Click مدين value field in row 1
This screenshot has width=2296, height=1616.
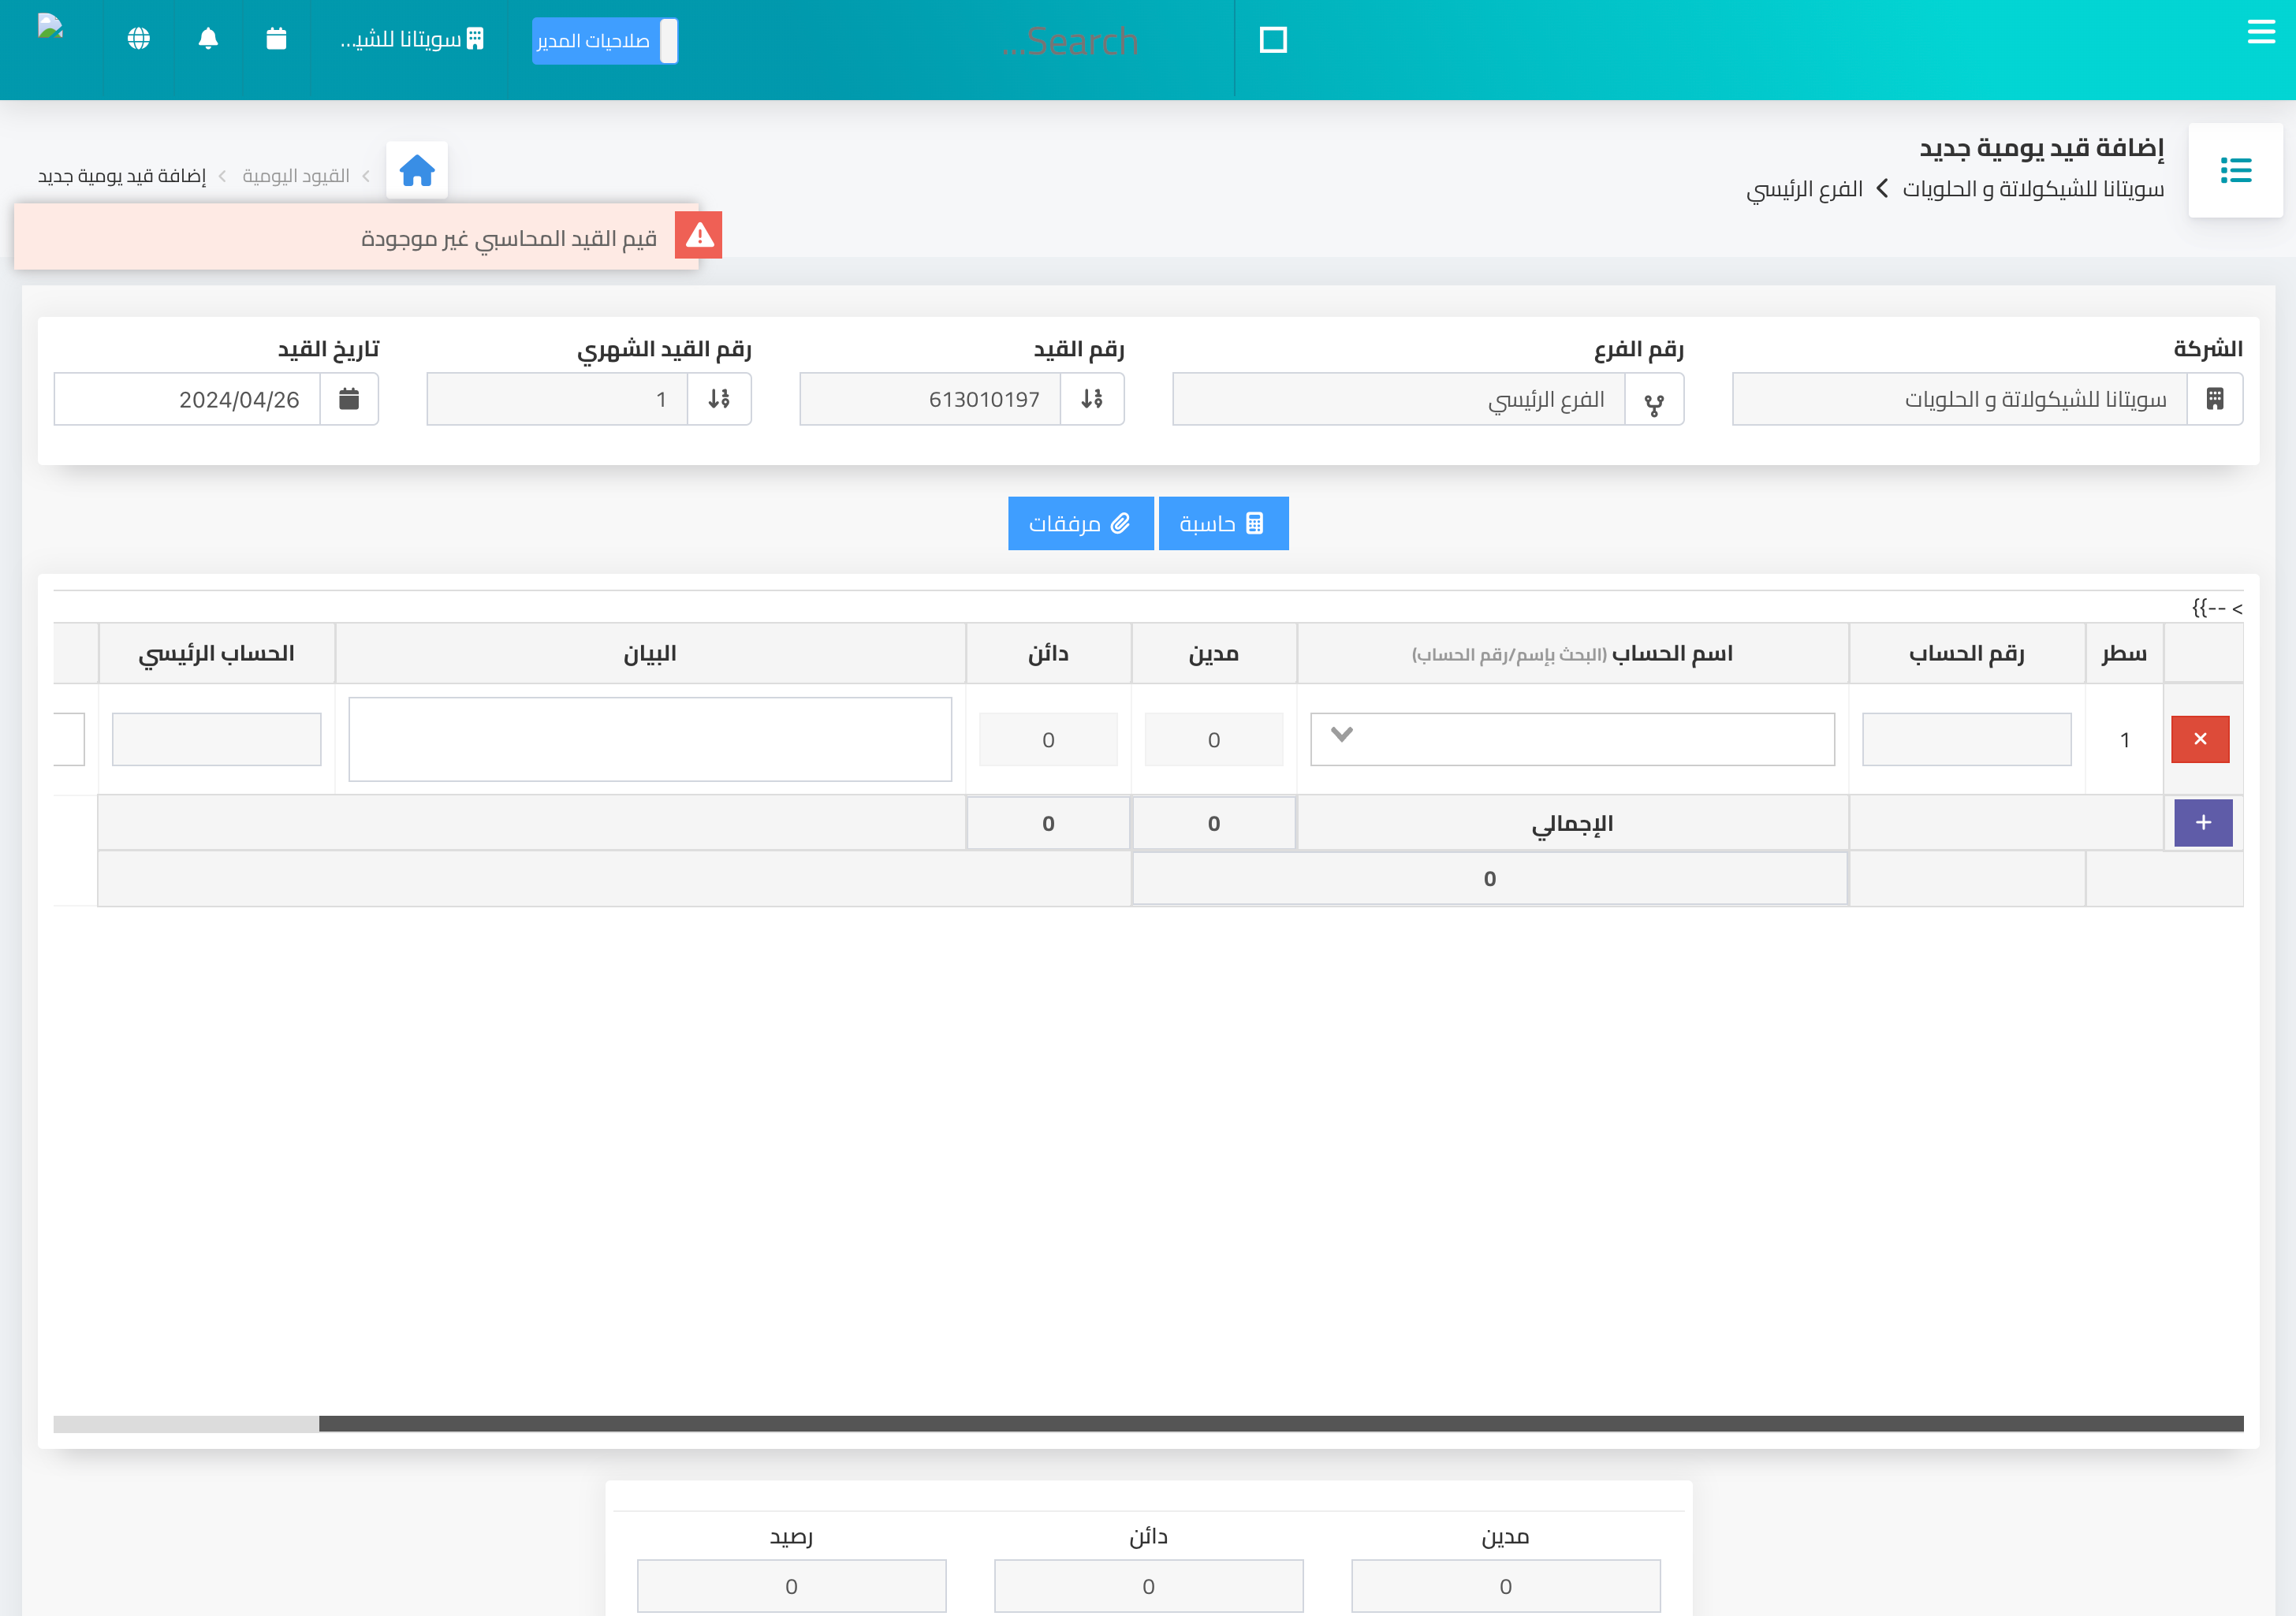(x=1214, y=739)
